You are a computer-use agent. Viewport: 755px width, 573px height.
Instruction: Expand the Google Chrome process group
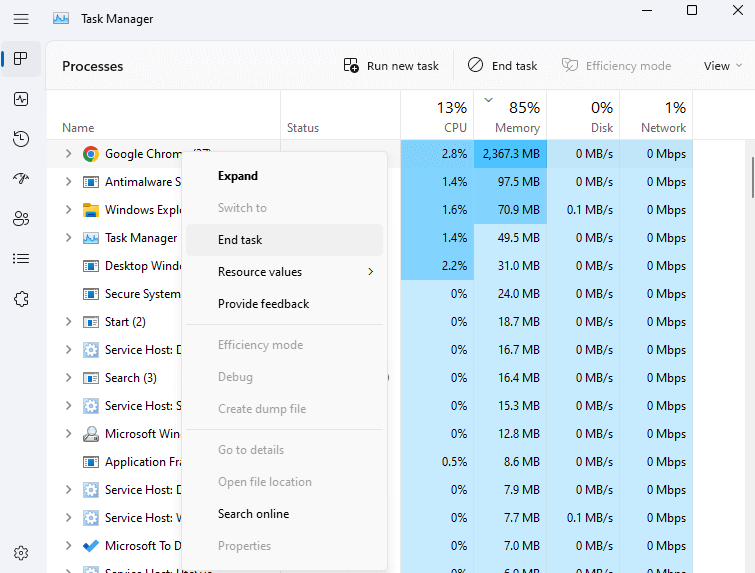coord(68,154)
